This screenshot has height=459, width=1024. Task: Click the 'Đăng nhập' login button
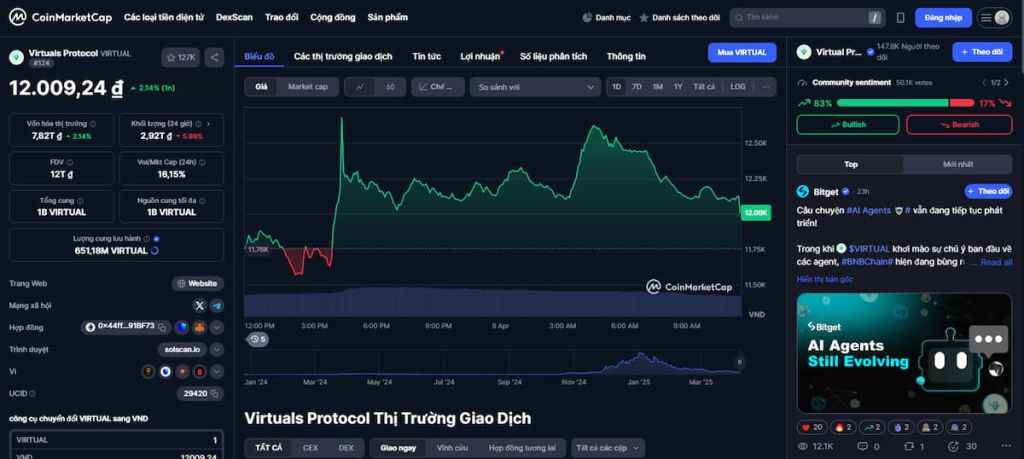[x=943, y=18]
